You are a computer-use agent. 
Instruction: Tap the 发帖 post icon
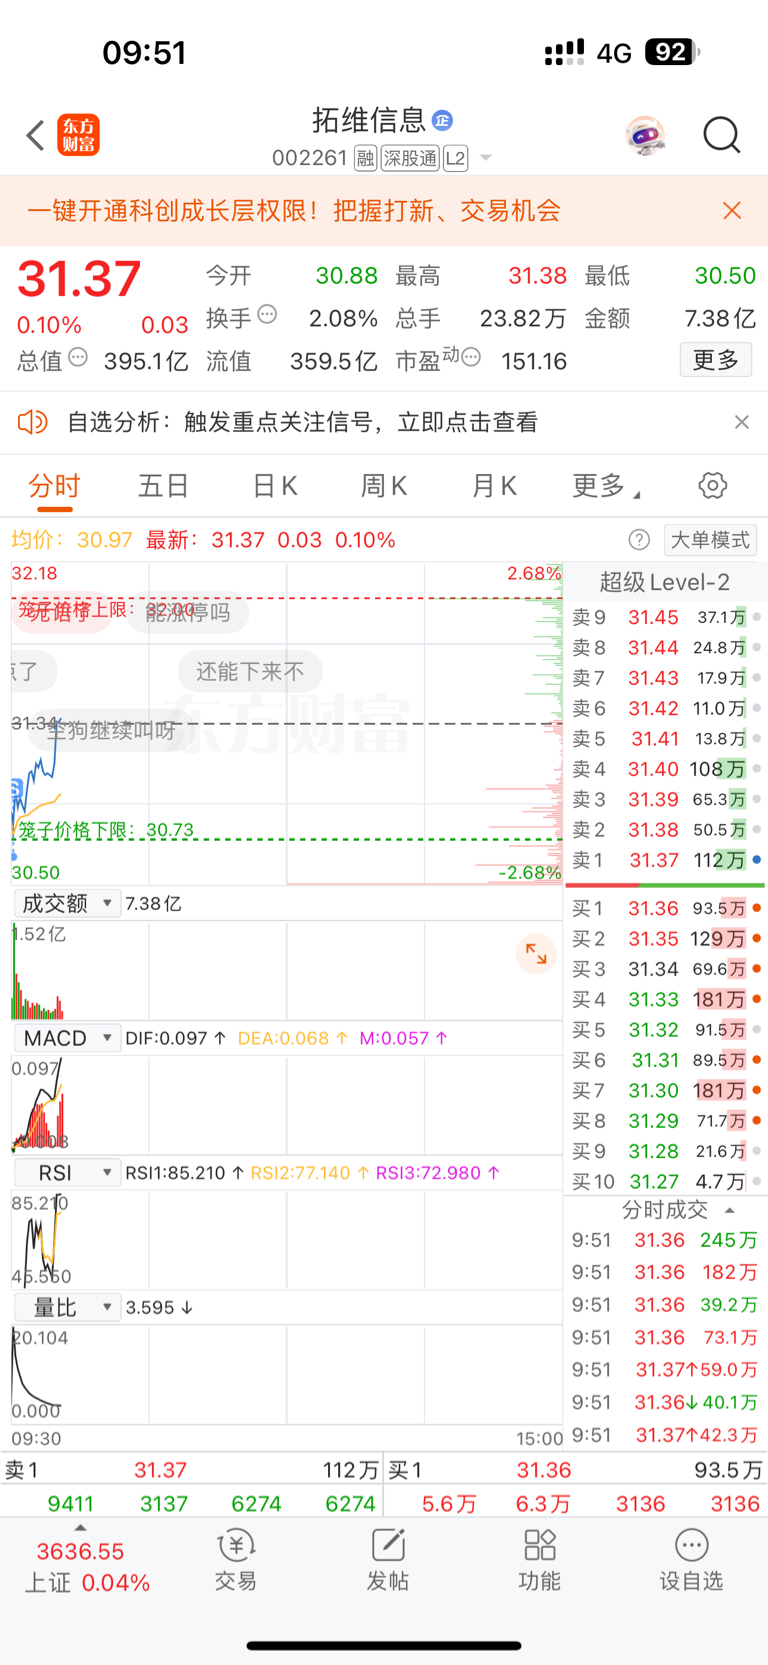tap(388, 1560)
